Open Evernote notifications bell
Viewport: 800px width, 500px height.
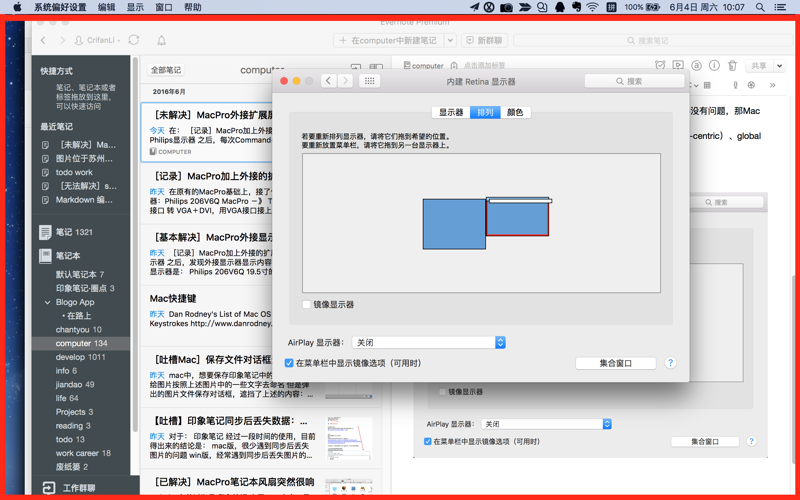point(161,40)
